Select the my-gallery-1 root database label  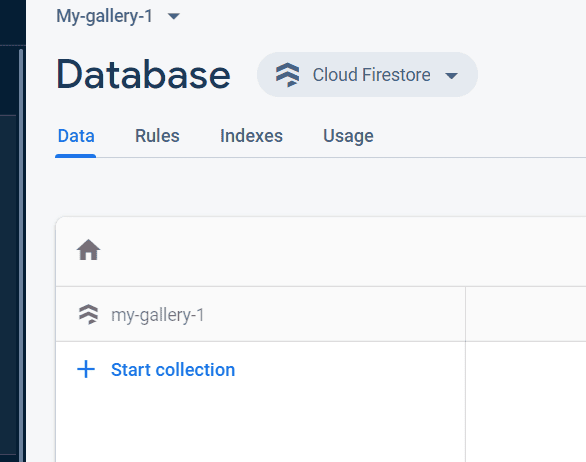point(157,315)
